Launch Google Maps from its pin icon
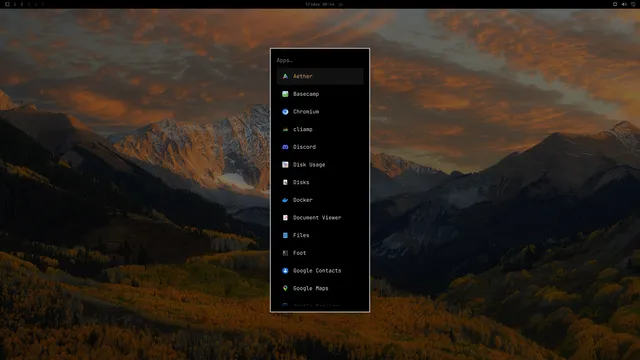This screenshot has width=640, height=360. click(x=285, y=288)
